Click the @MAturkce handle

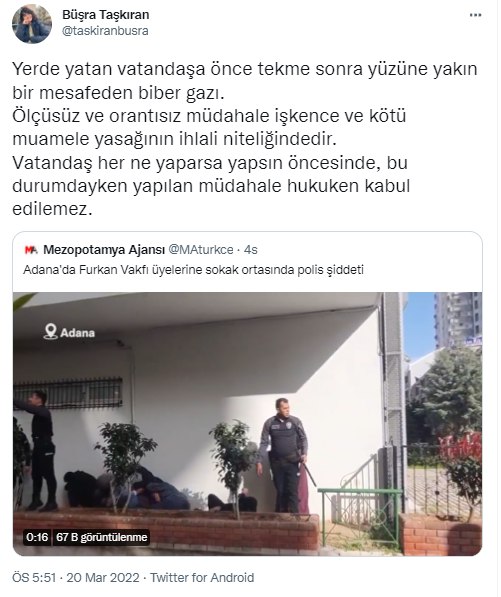[201, 250]
